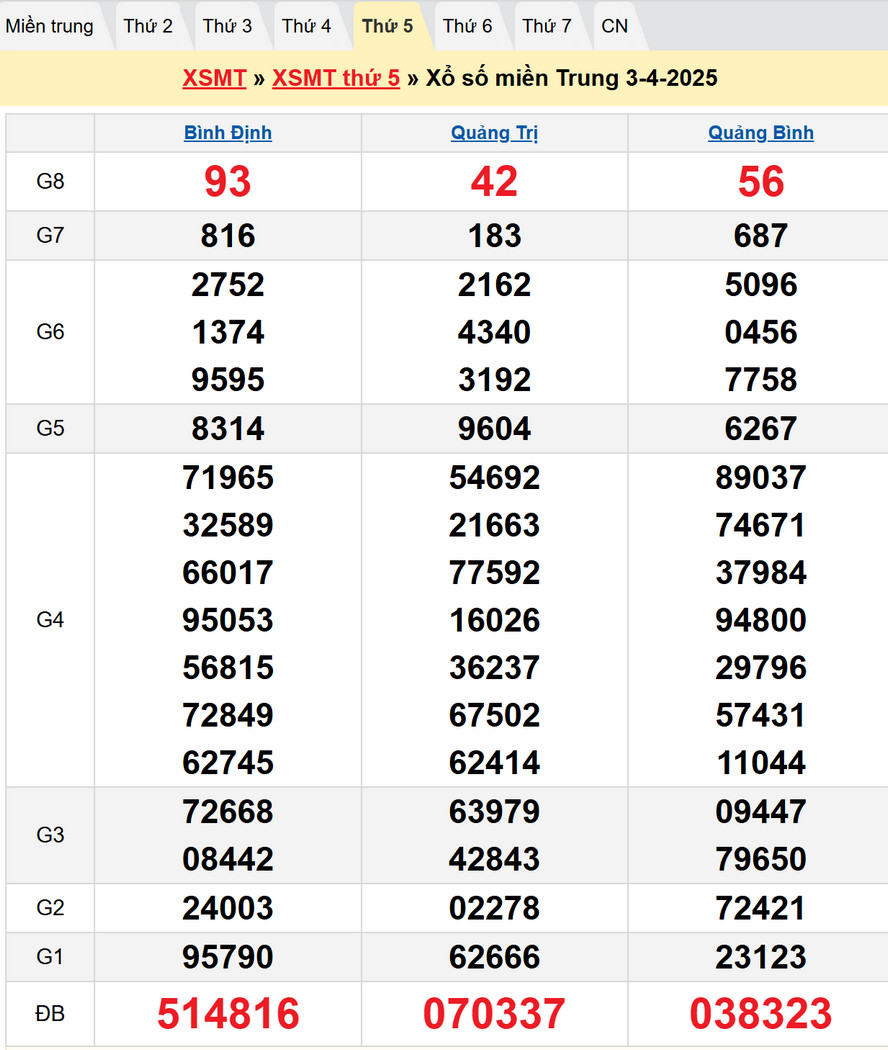
Task: Open the XSMT thứ 5 breadcrumb link
Action: pos(336,79)
